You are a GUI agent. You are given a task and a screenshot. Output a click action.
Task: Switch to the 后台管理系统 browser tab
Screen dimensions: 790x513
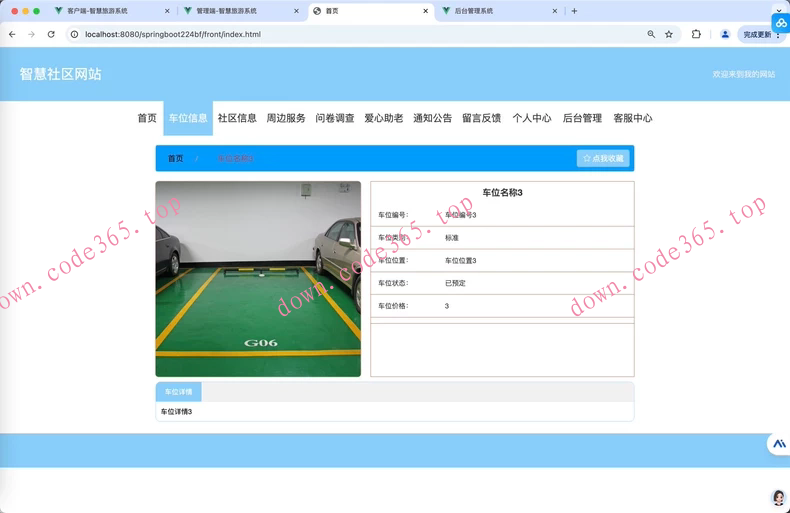(474, 11)
